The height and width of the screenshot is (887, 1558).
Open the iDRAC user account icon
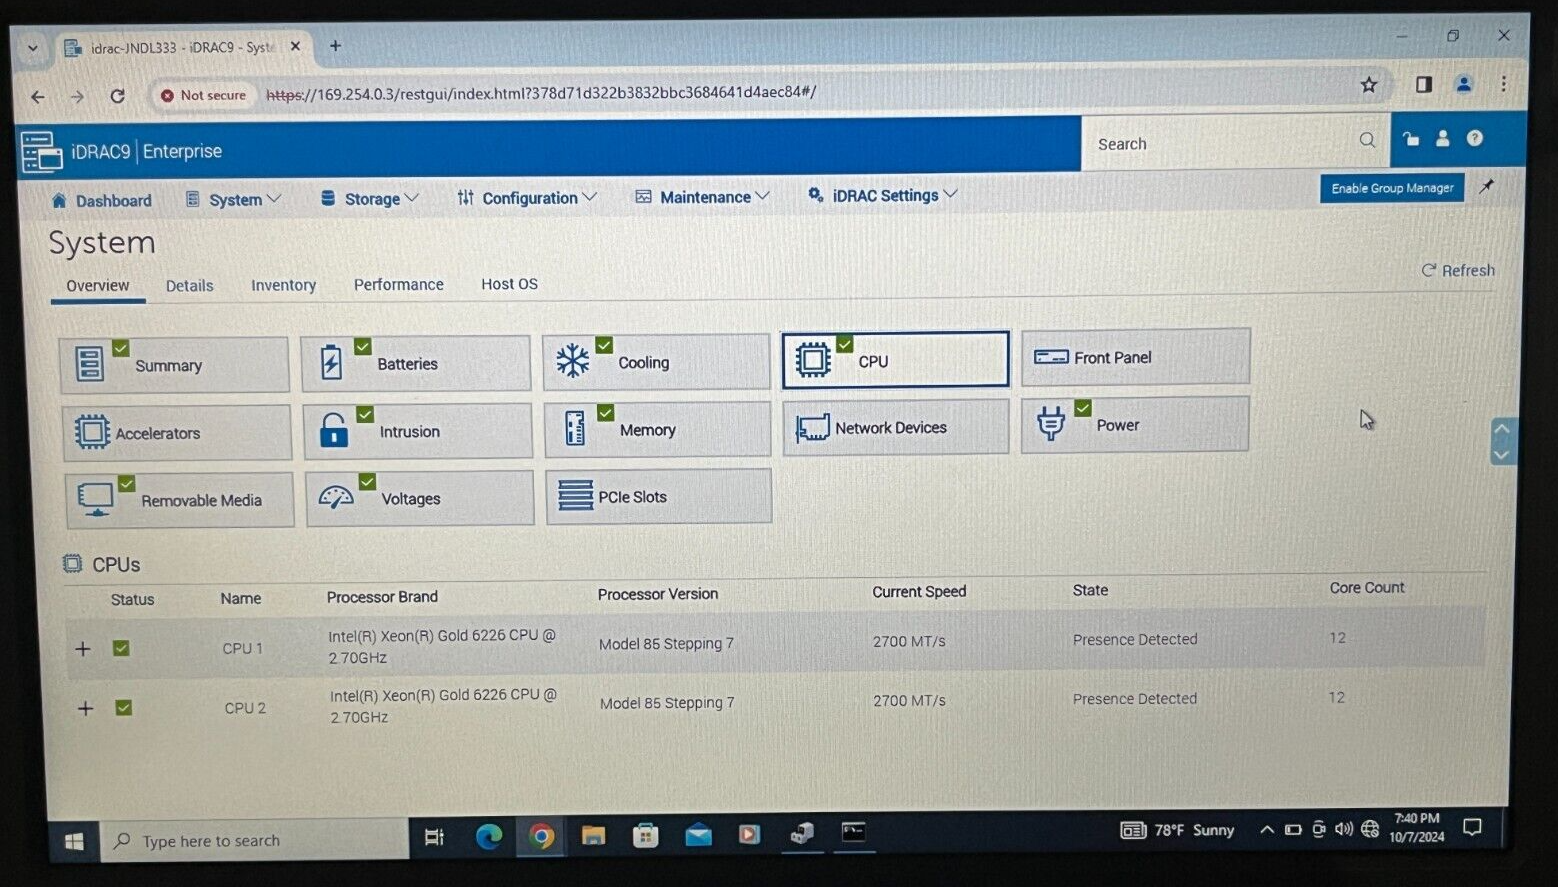click(1442, 139)
